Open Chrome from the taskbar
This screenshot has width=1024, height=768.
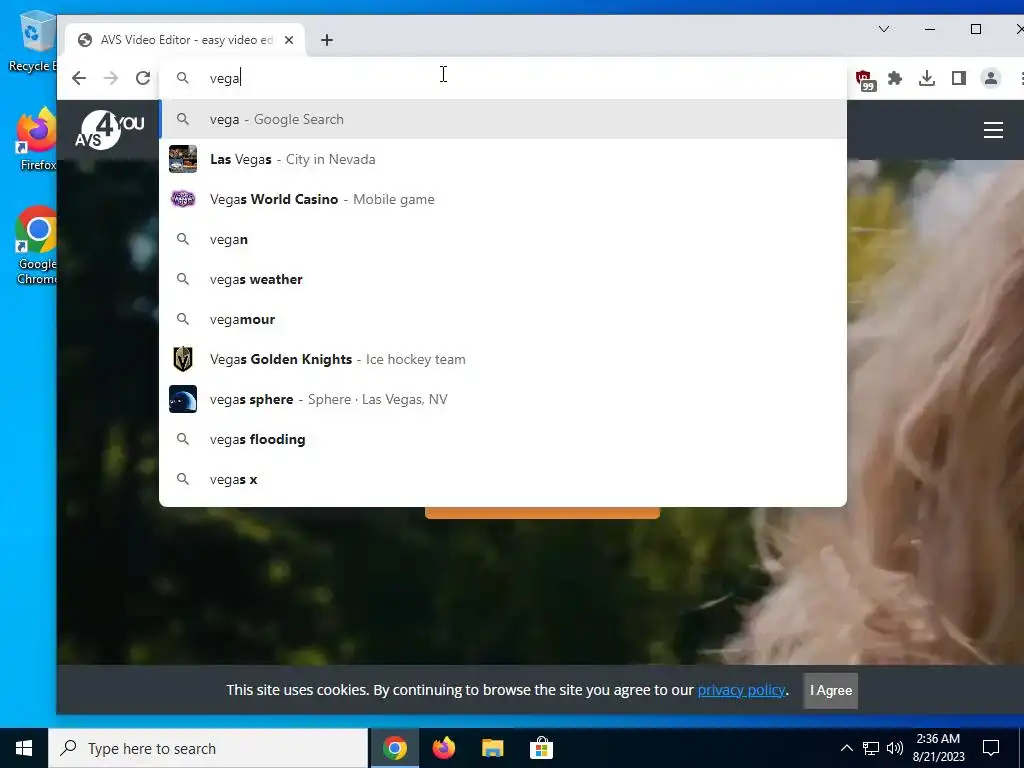pos(394,748)
